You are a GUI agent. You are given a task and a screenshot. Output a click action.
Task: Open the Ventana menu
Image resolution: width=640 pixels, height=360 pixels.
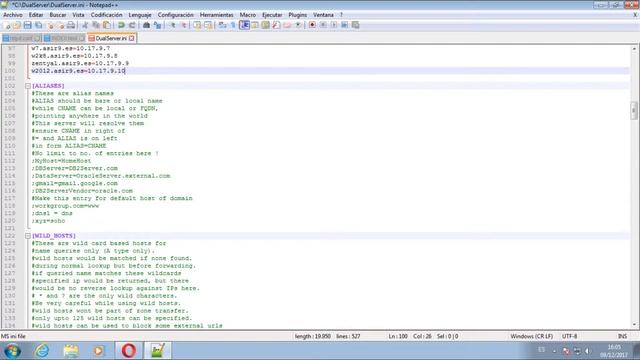(x=323, y=15)
